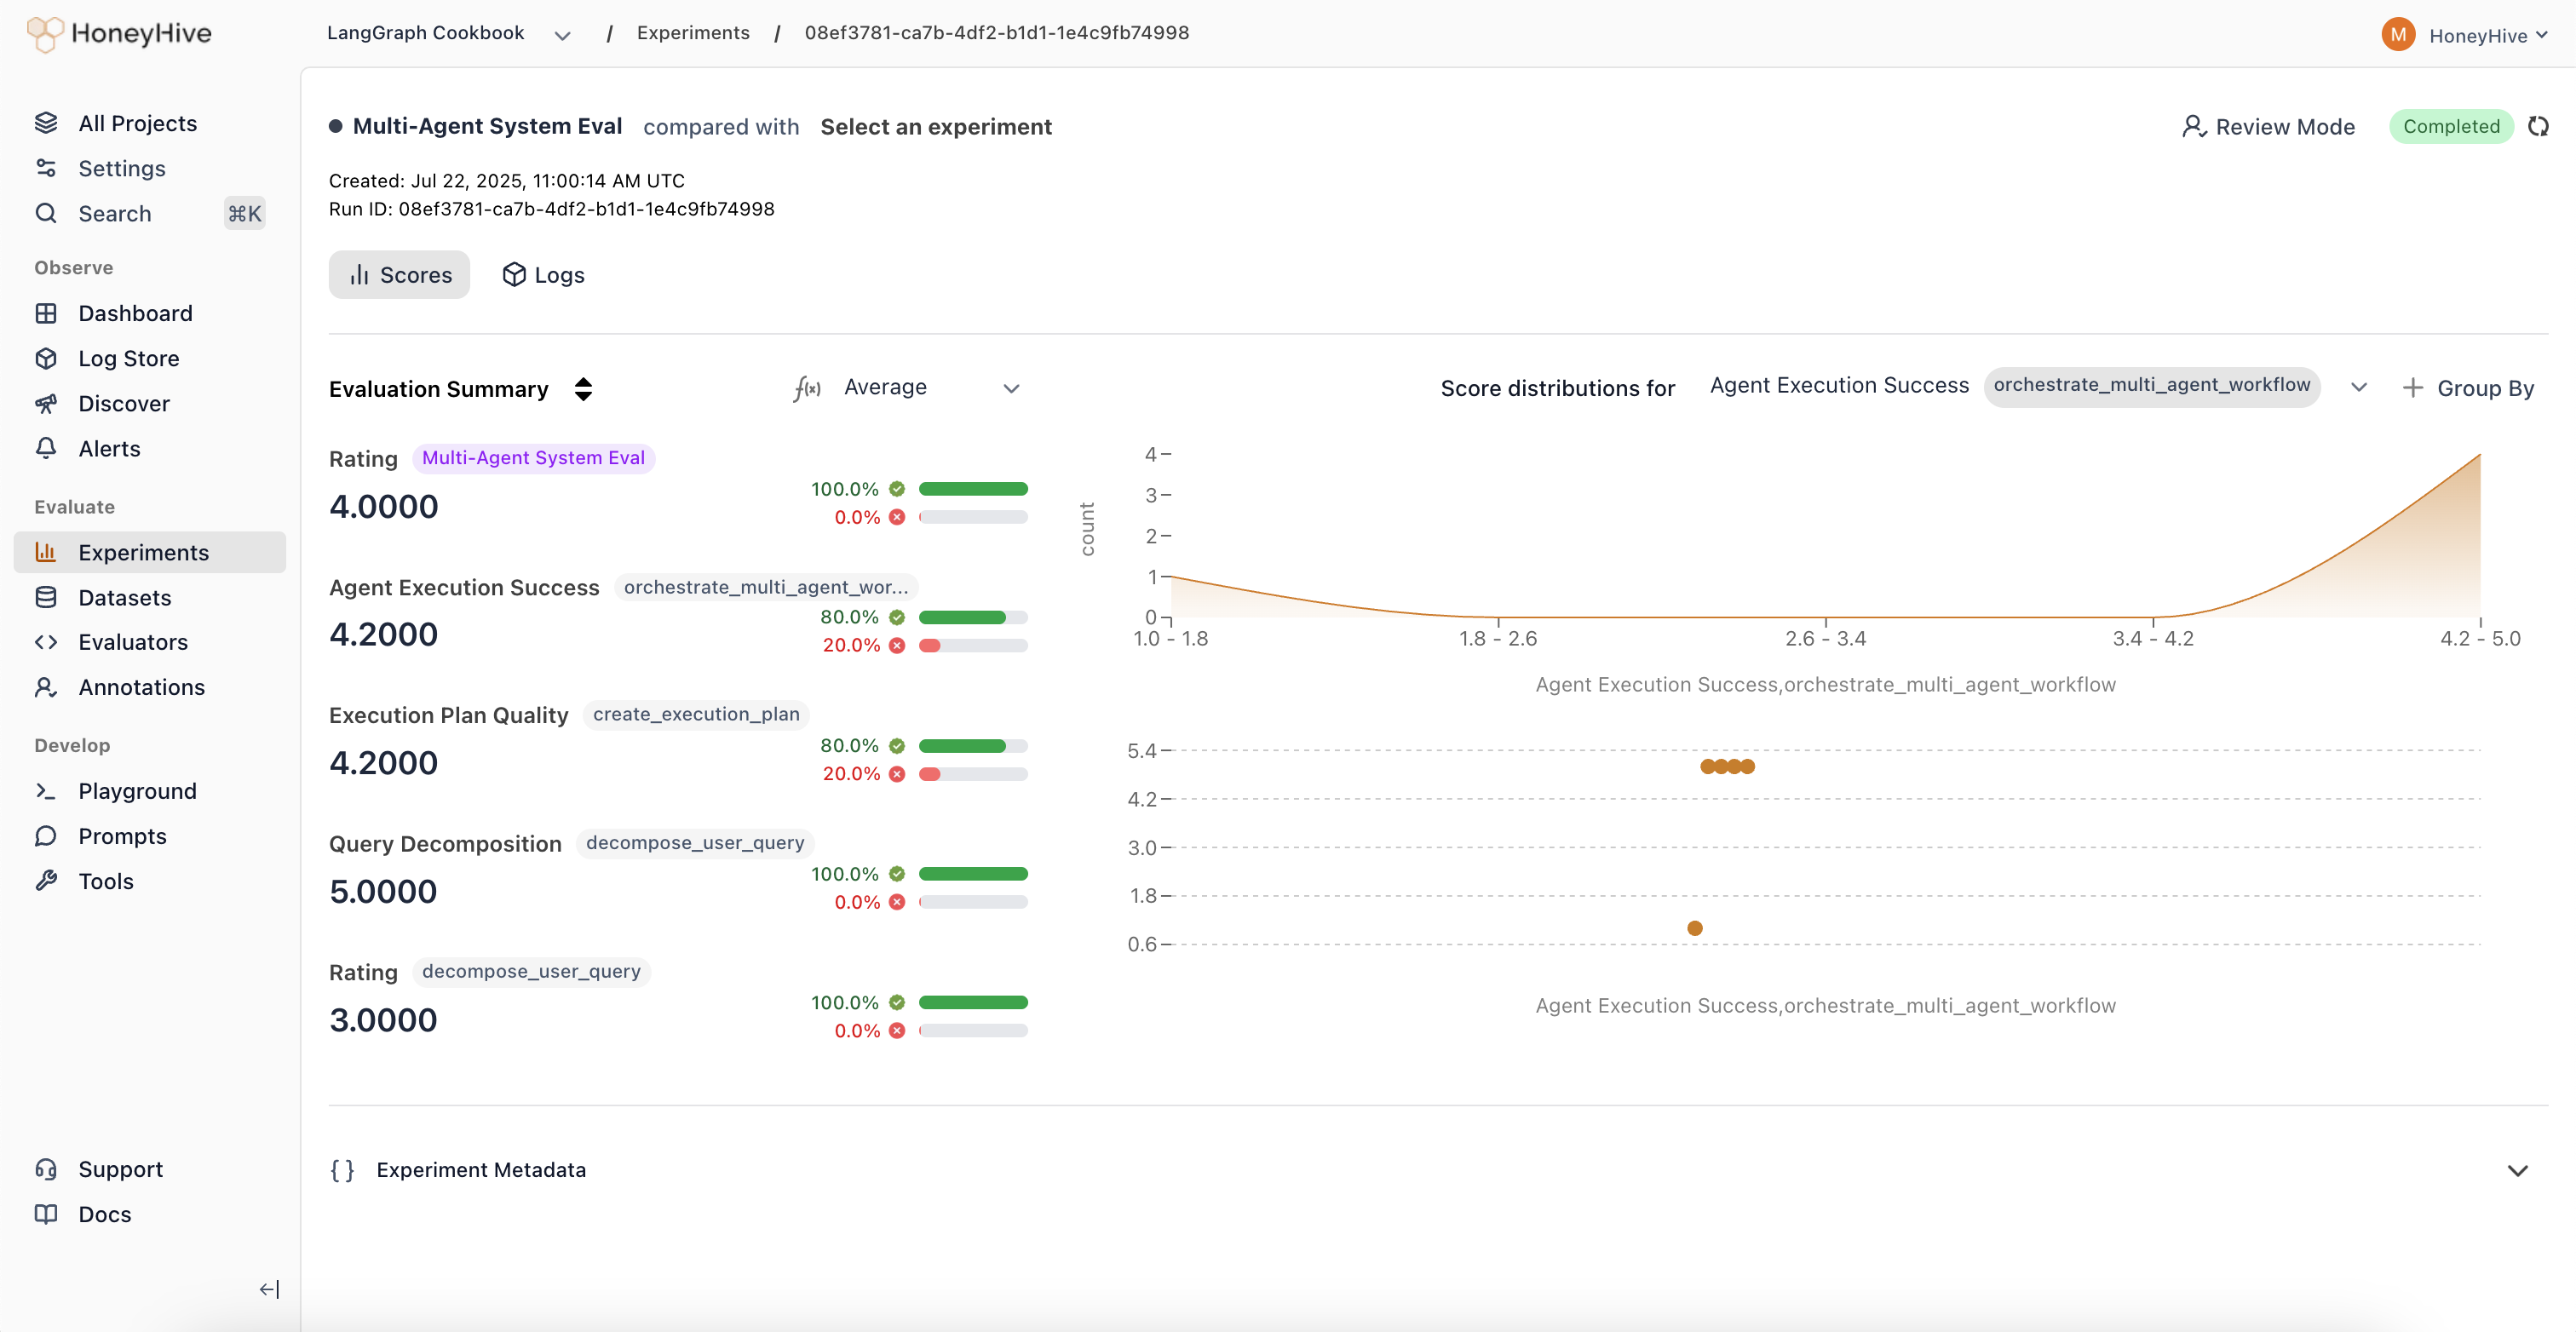Click the orange M user avatar
Image resolution: width=2576 pixels, height=1332 pixels.
point(2397,35)
